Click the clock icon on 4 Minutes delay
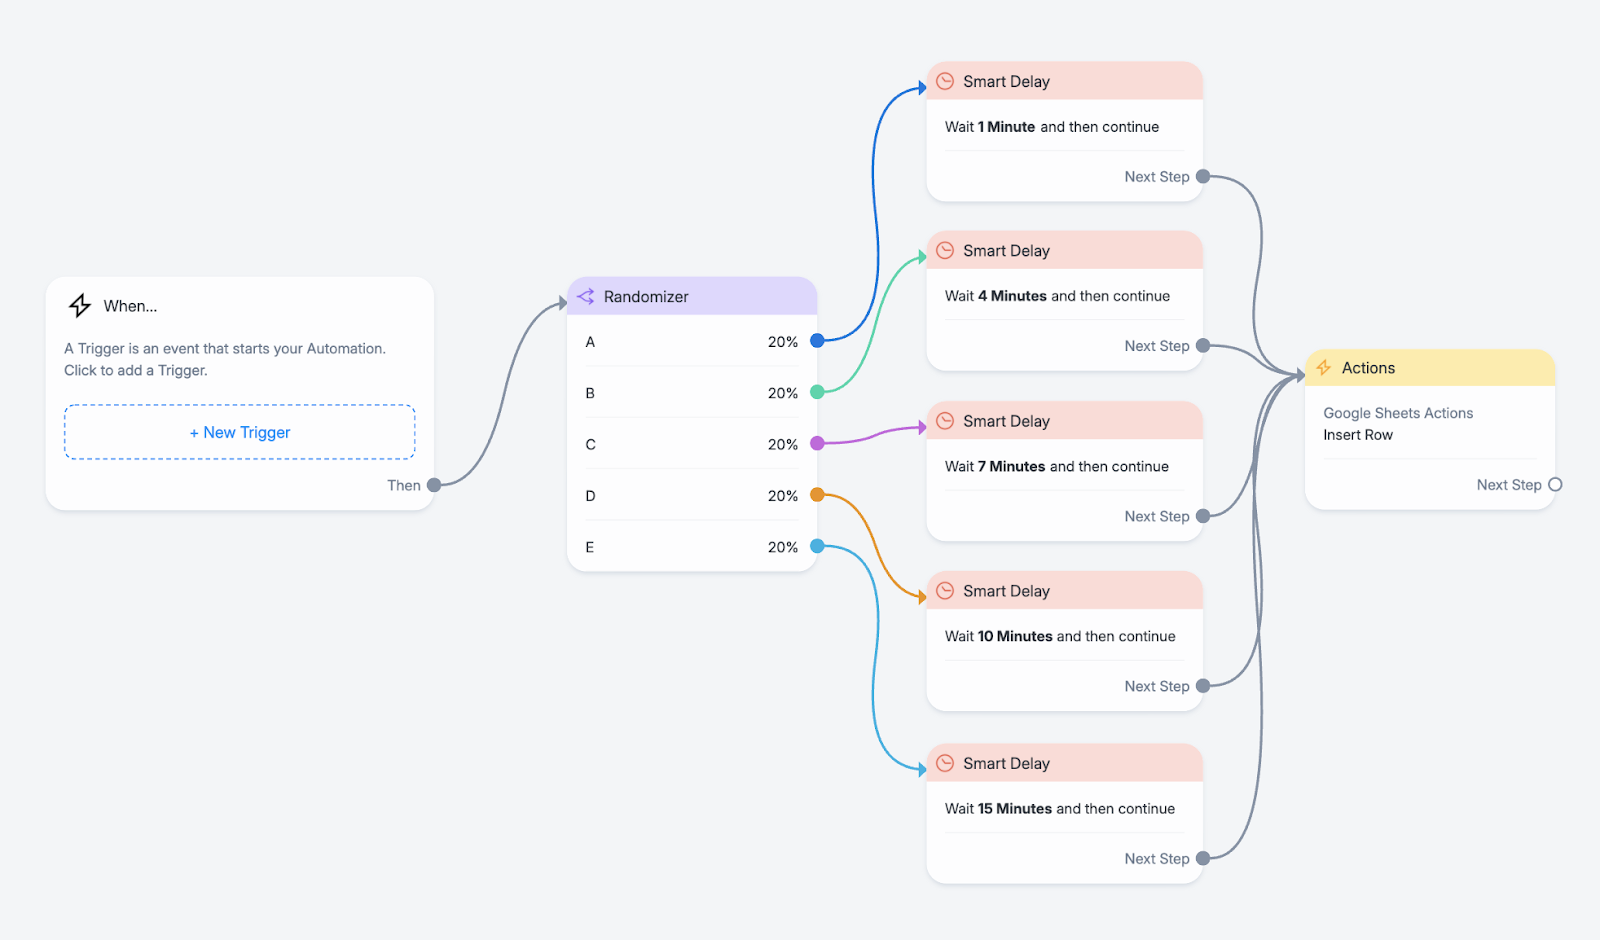The height and width of the screenshot is (940, 1600). click(x=945, y=251)
